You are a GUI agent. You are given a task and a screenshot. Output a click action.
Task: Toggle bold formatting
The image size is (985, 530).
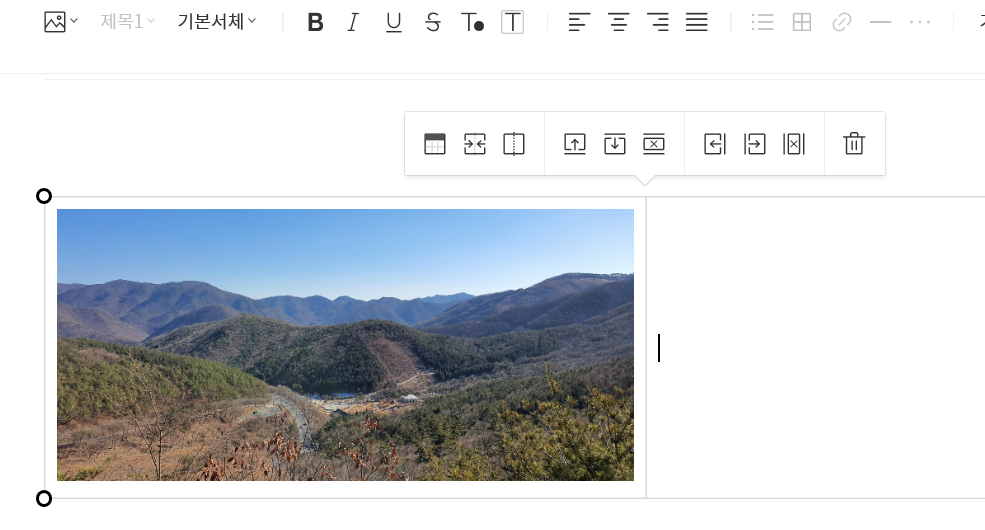315,23
